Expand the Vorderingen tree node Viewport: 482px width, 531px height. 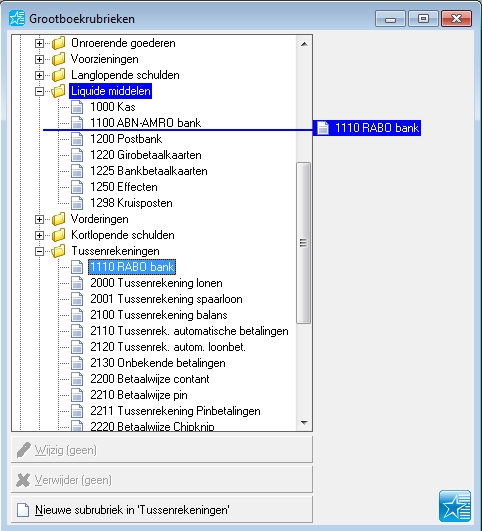pyautogui.click(x=39, y=219)
